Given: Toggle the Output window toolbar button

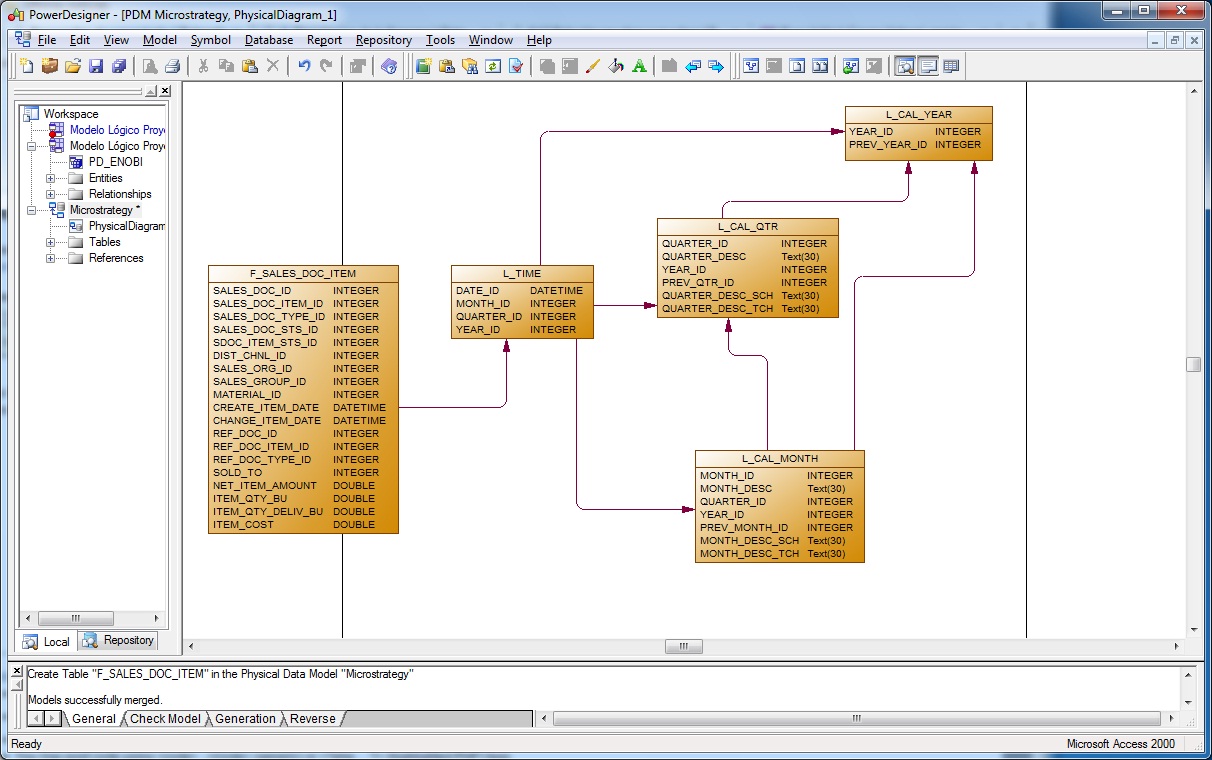Looking at the screenshot, I should [x=928, y=66].
